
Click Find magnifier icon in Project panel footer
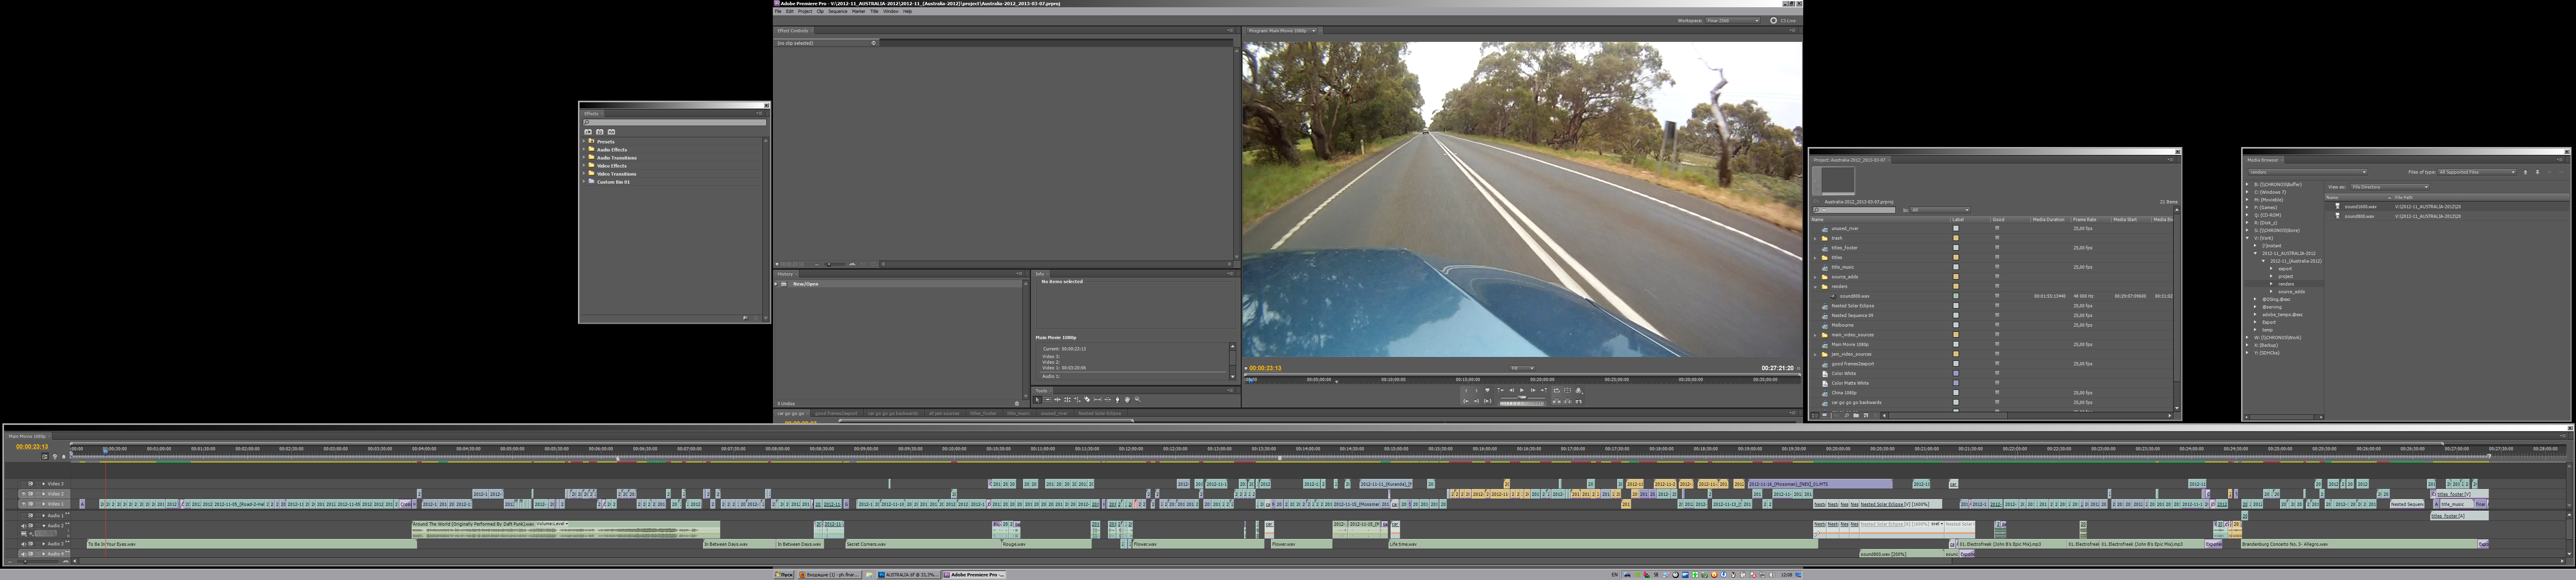tap(1847, 415)
